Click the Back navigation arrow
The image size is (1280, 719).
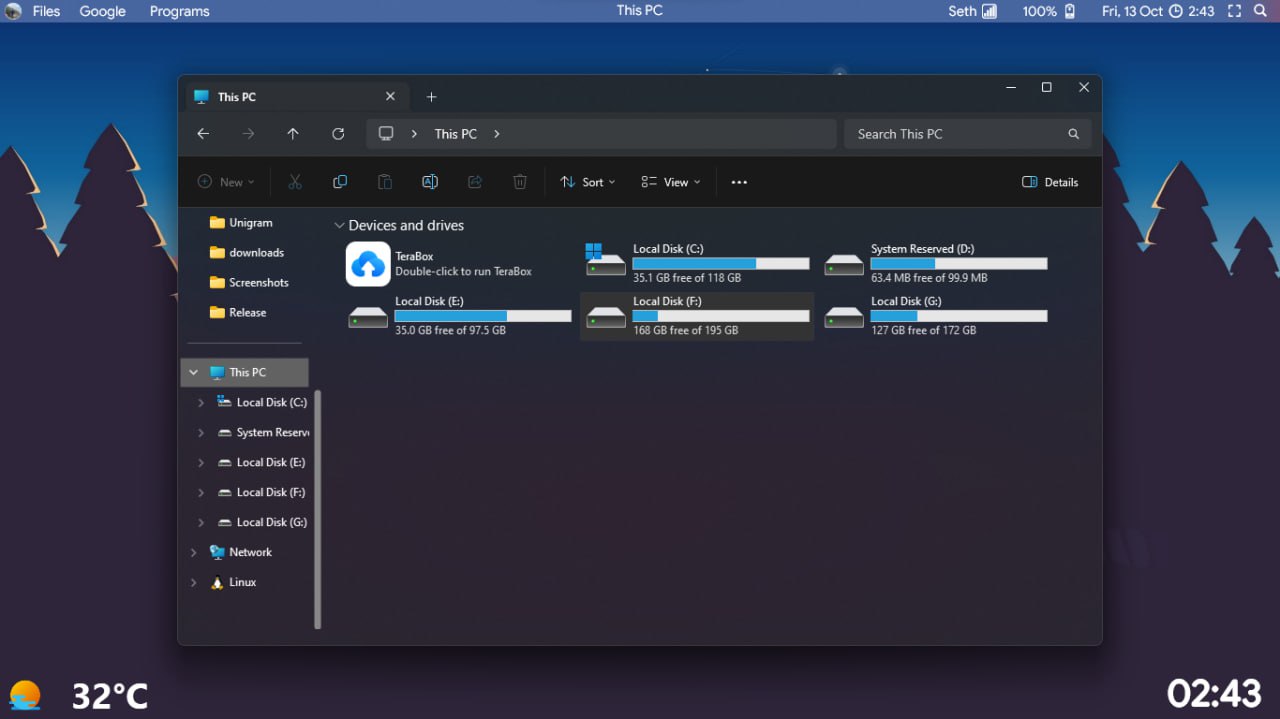click(203, 134)
